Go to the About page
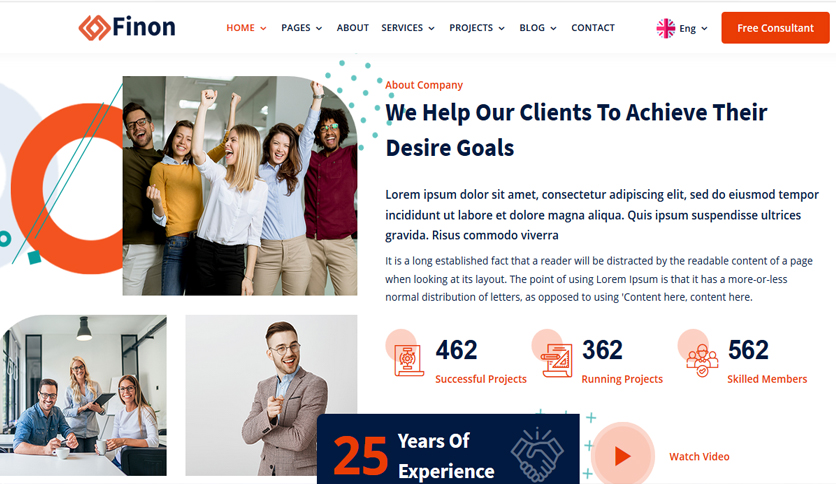Viewport: 836px width, 484px height. (x=352, y=28)
